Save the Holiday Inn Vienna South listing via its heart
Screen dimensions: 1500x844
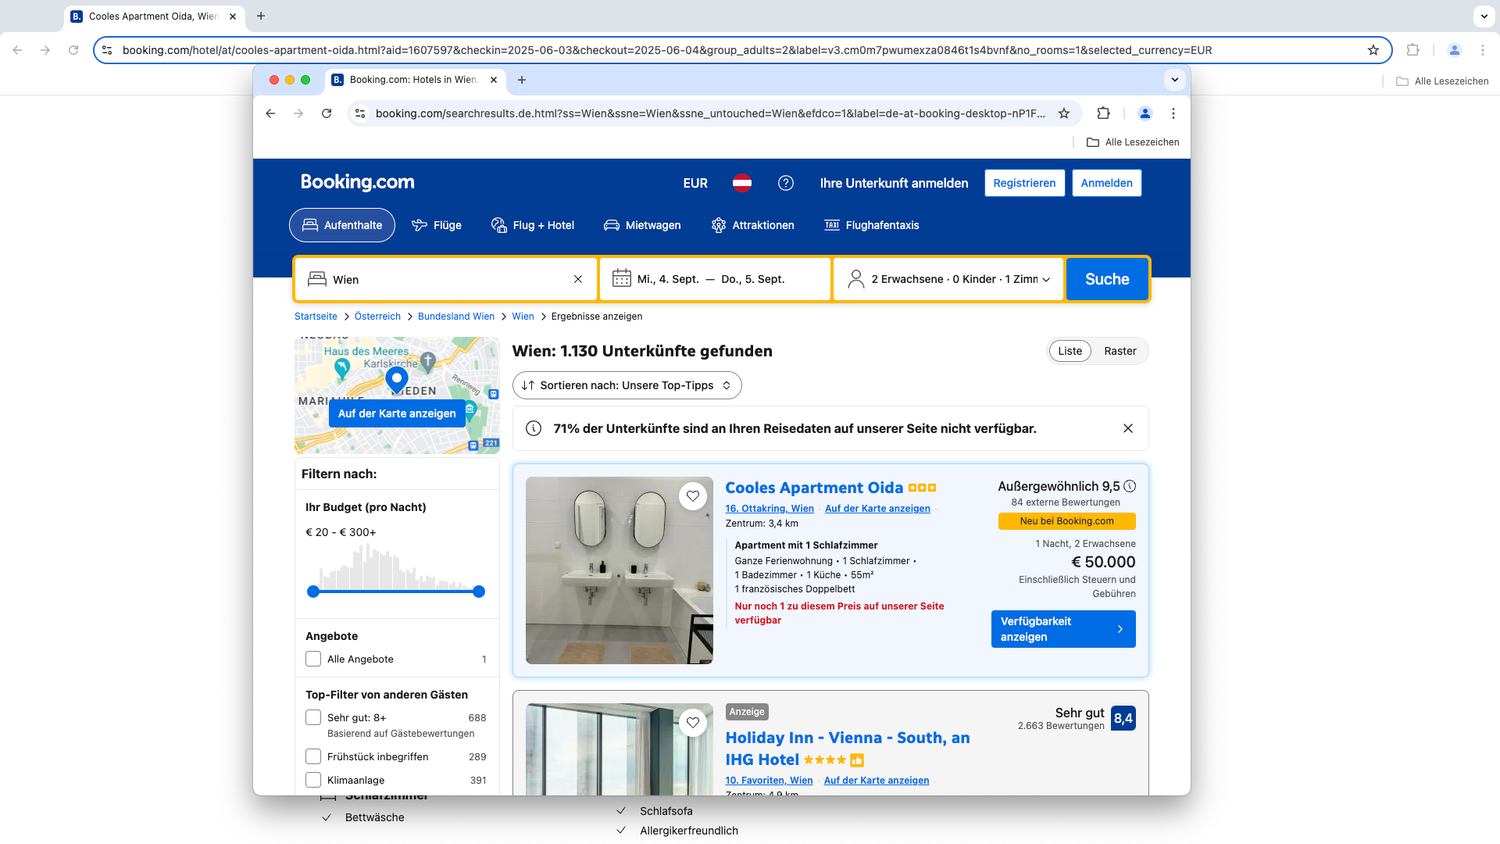[693, 722]
